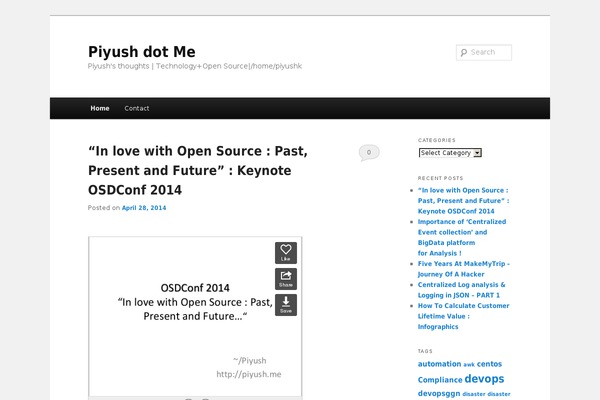Open the Contact menu item

pos(137,108)
